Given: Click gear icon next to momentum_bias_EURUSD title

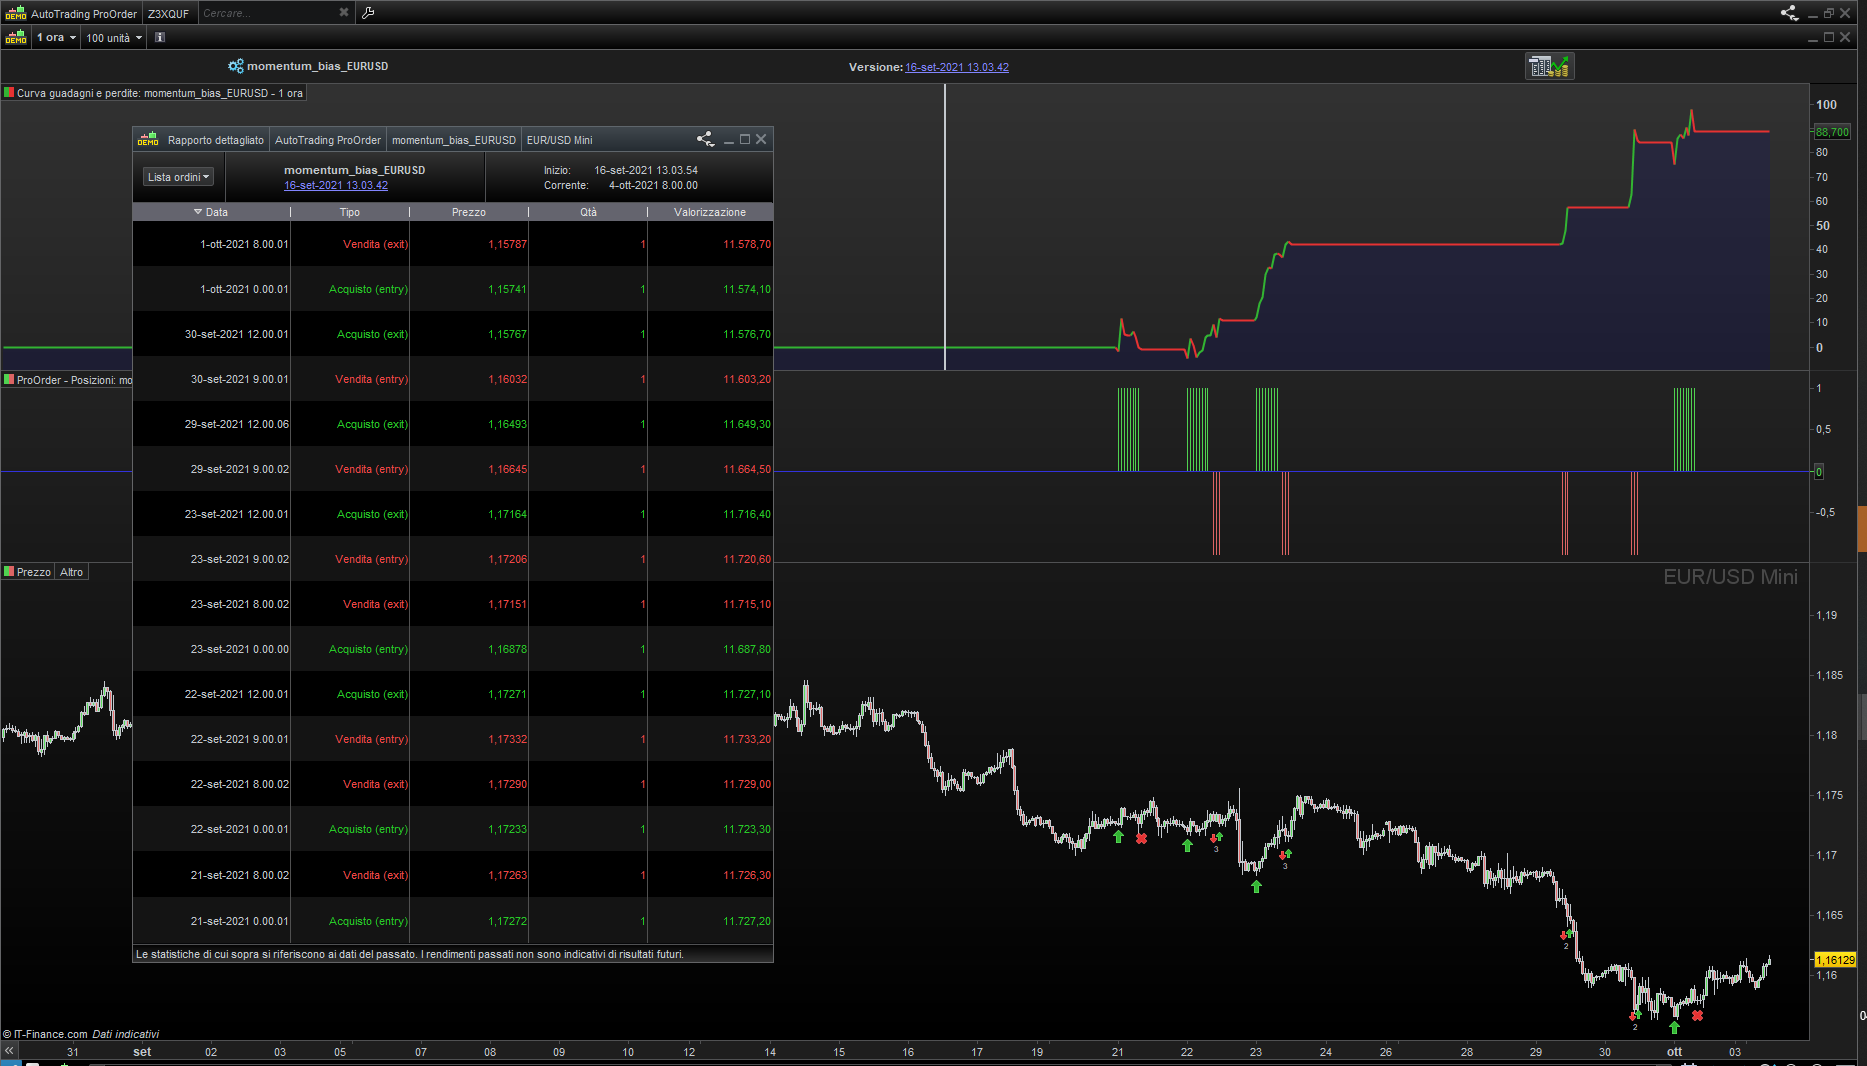Looking at the screenshot, I should tap(236, 66).
